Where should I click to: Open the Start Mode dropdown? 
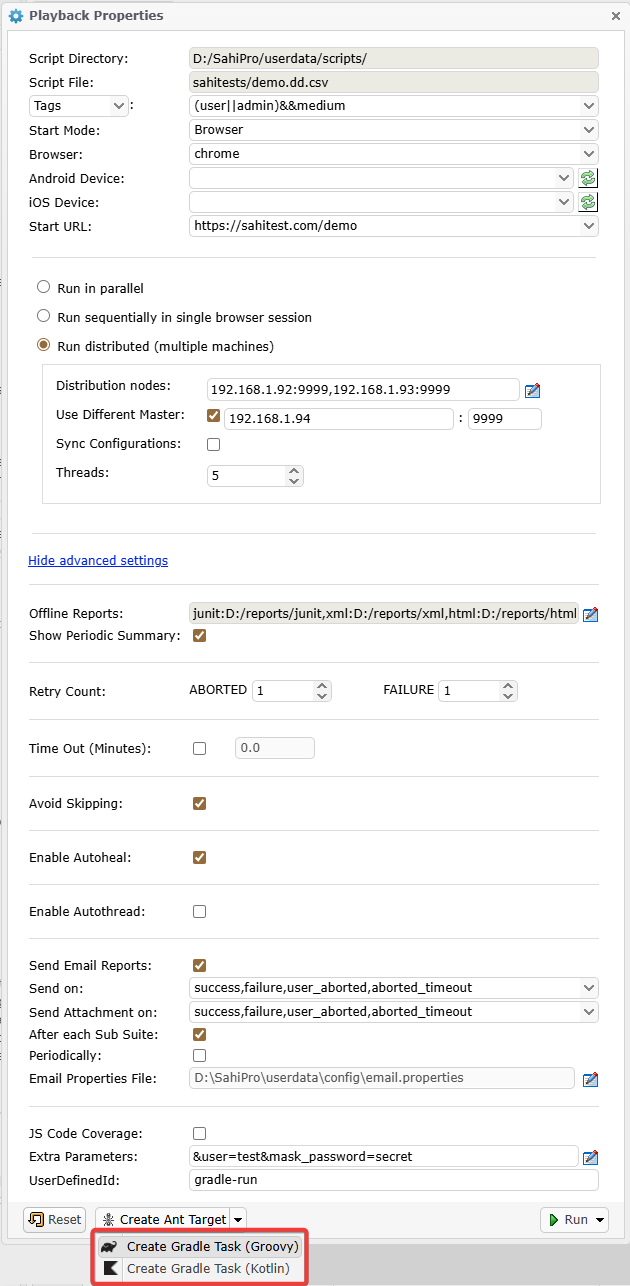(393, 130)
